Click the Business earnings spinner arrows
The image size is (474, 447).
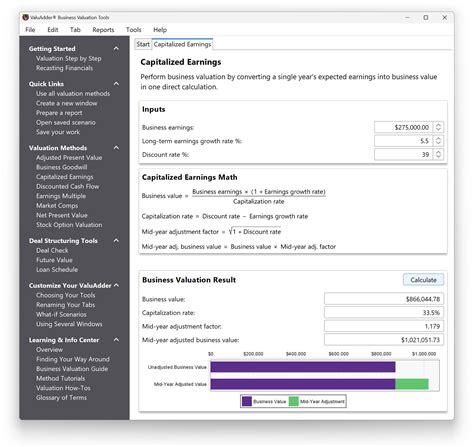click(438, 127)
